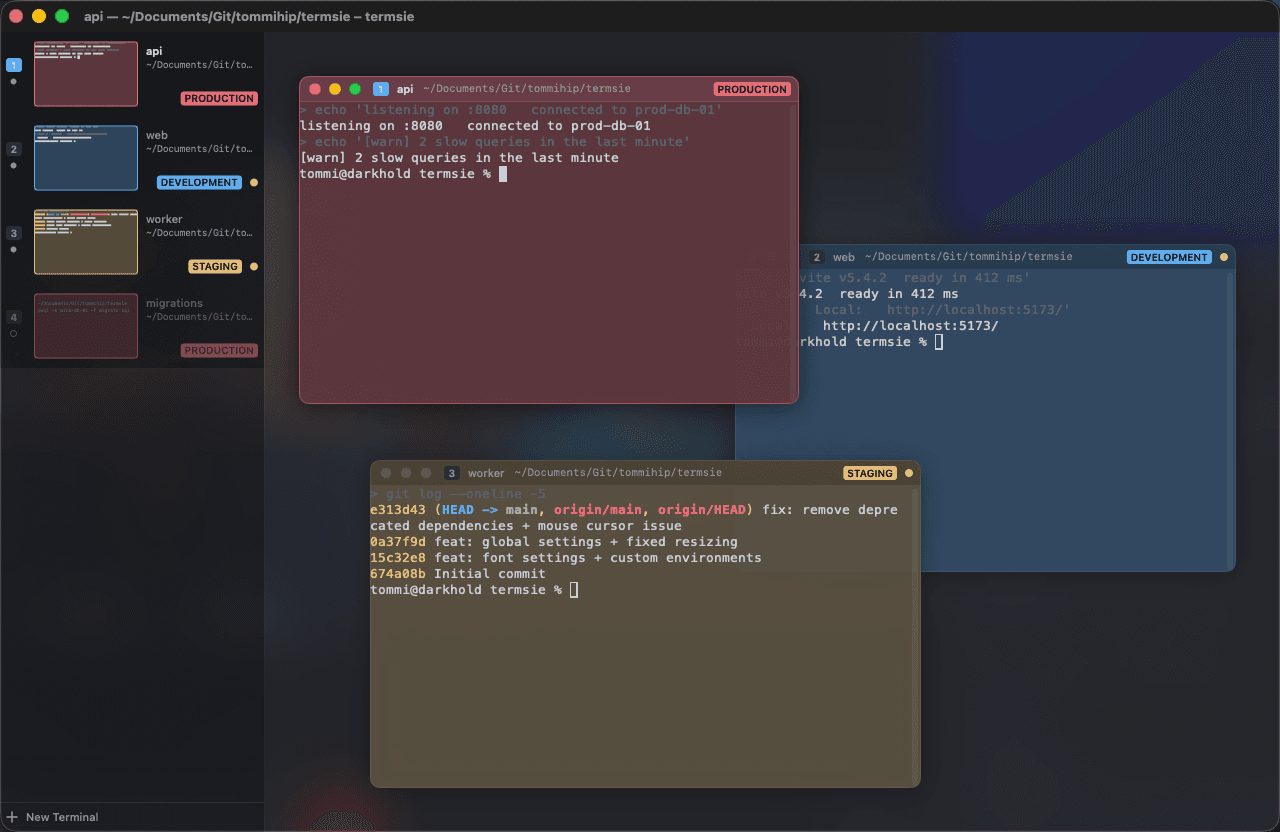Screen dimensions: 1280x832
Task: Click the DEVELOPMENT badge in the sidebar
Action: pyautogui.click(x=199, y=183)
